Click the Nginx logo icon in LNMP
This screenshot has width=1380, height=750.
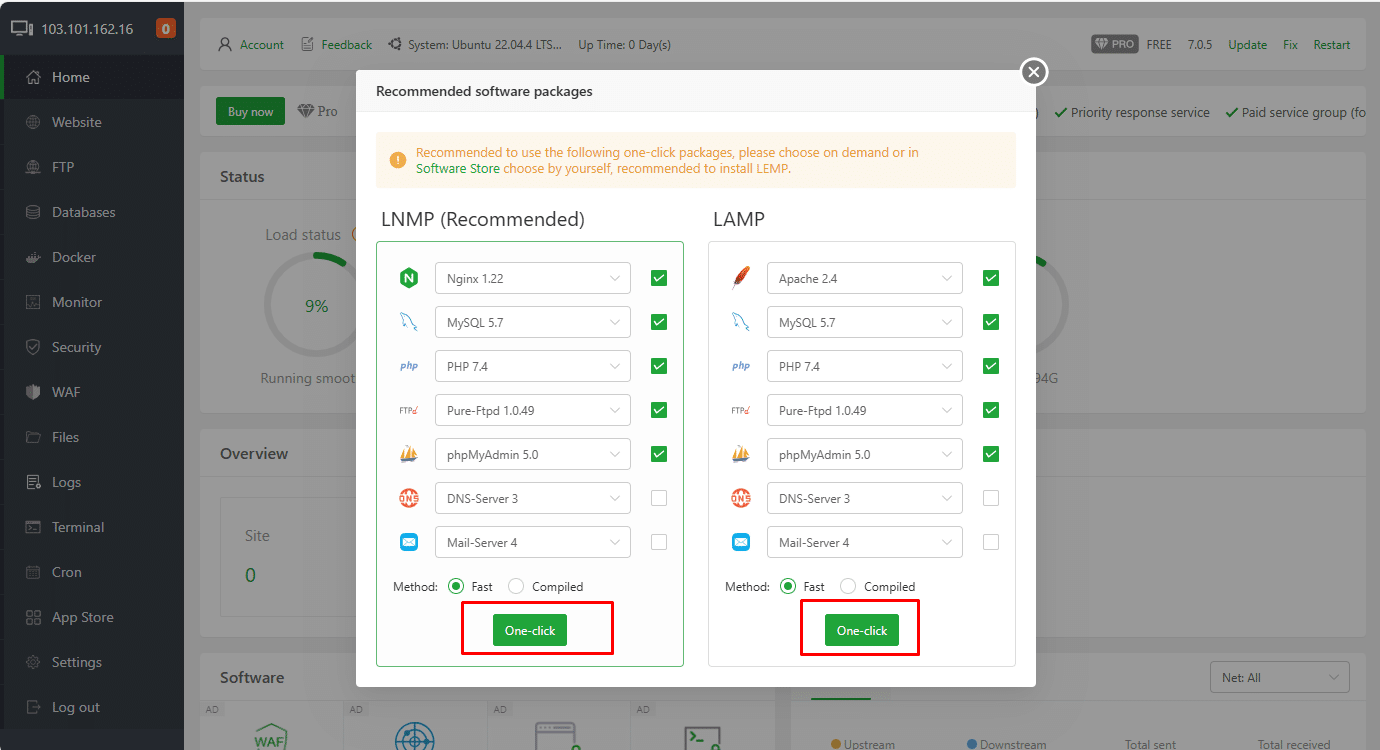pyautogui.click(x=409, y=278)
